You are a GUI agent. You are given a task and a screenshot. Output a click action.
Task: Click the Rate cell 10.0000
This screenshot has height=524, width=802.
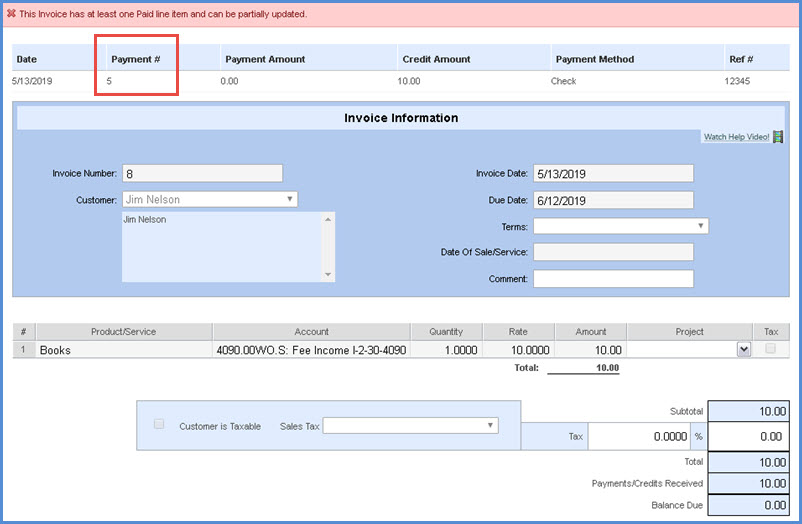[x=518, y=350]
